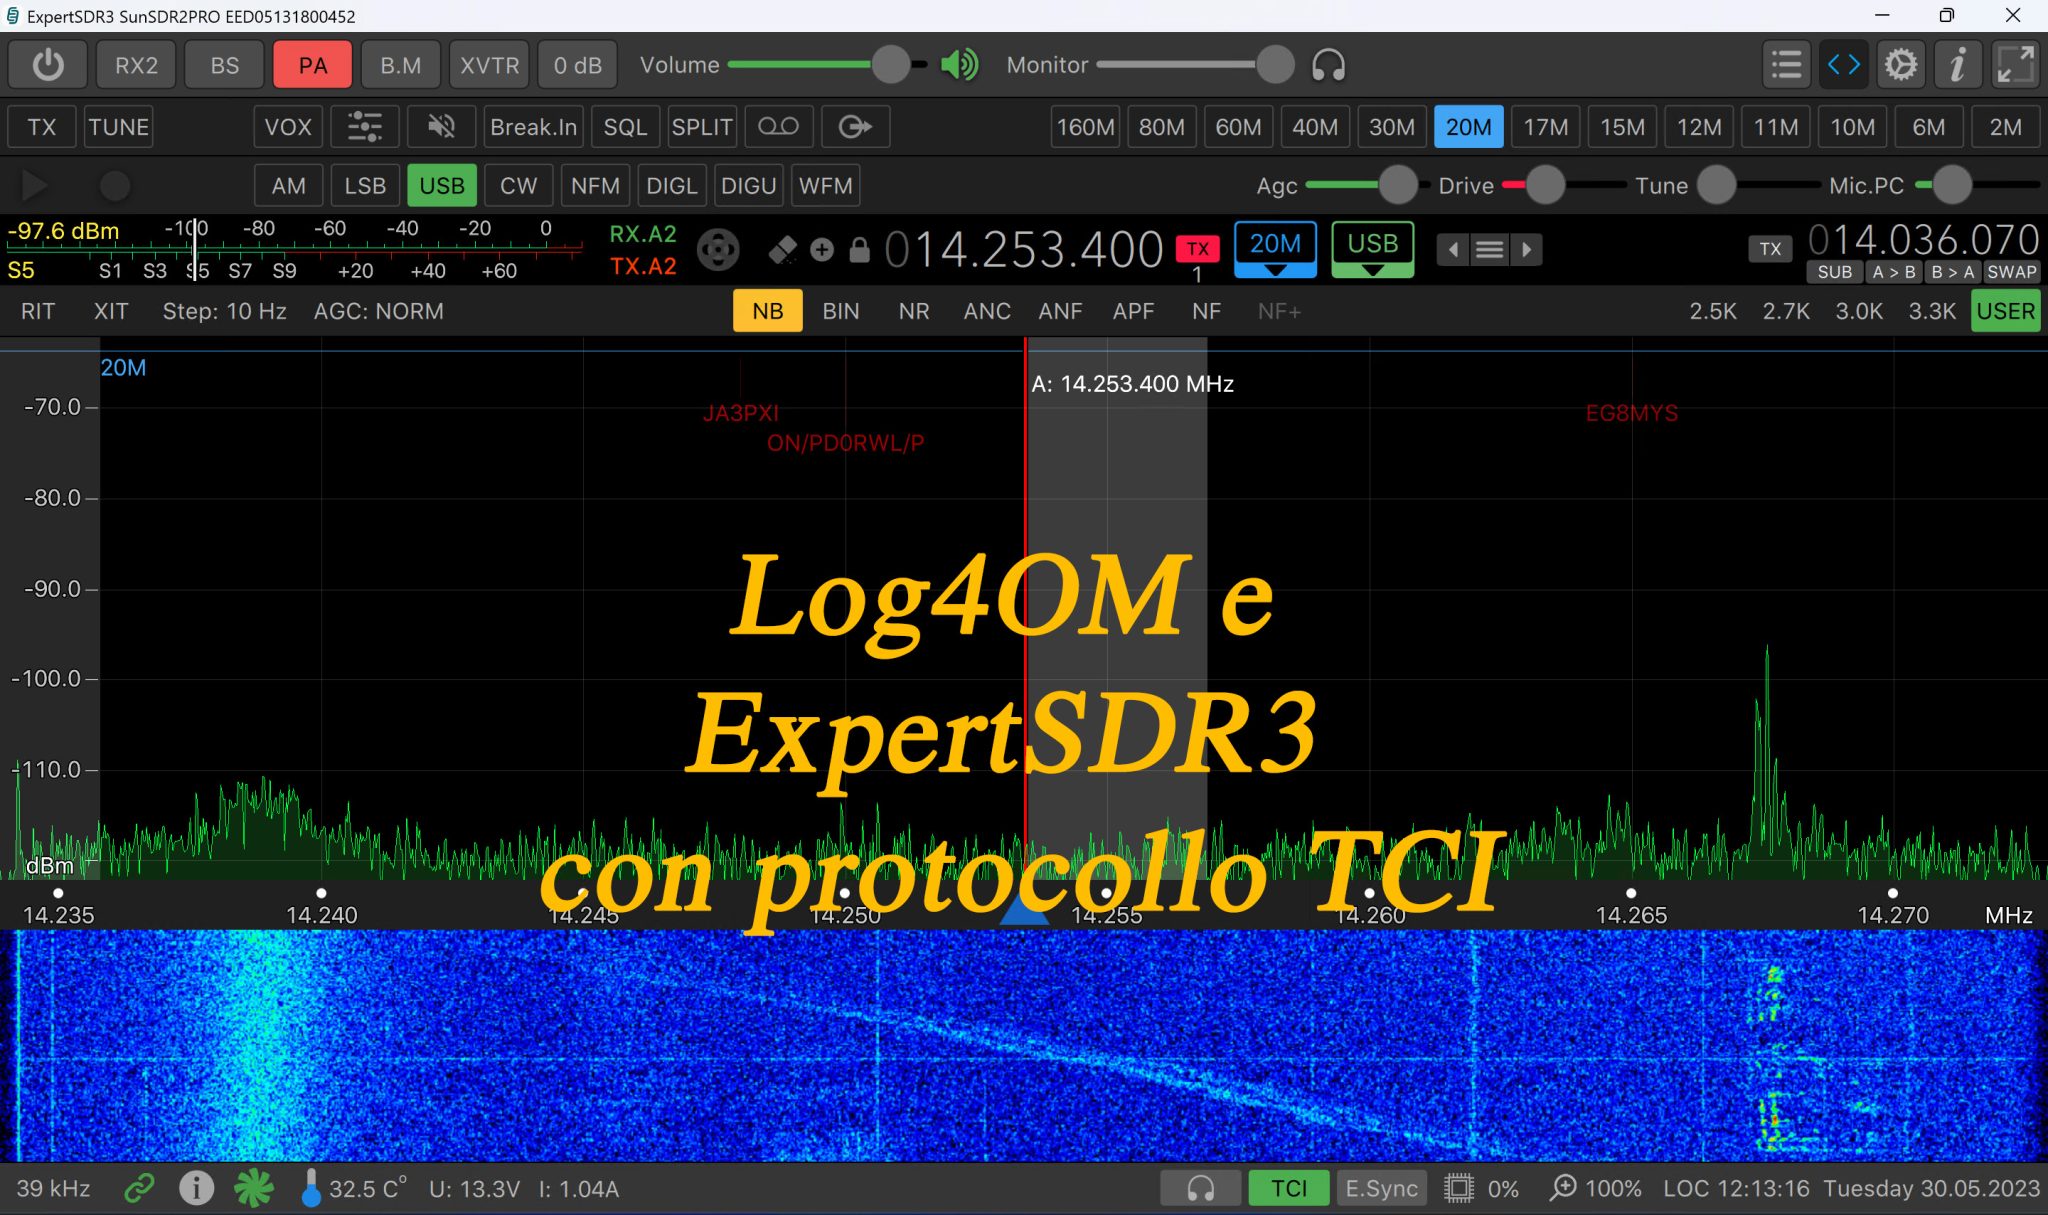Click the power on/off icon
Image resolution: width=2048 pixels, height=1215 pixels.
click(x=48, y=65)
